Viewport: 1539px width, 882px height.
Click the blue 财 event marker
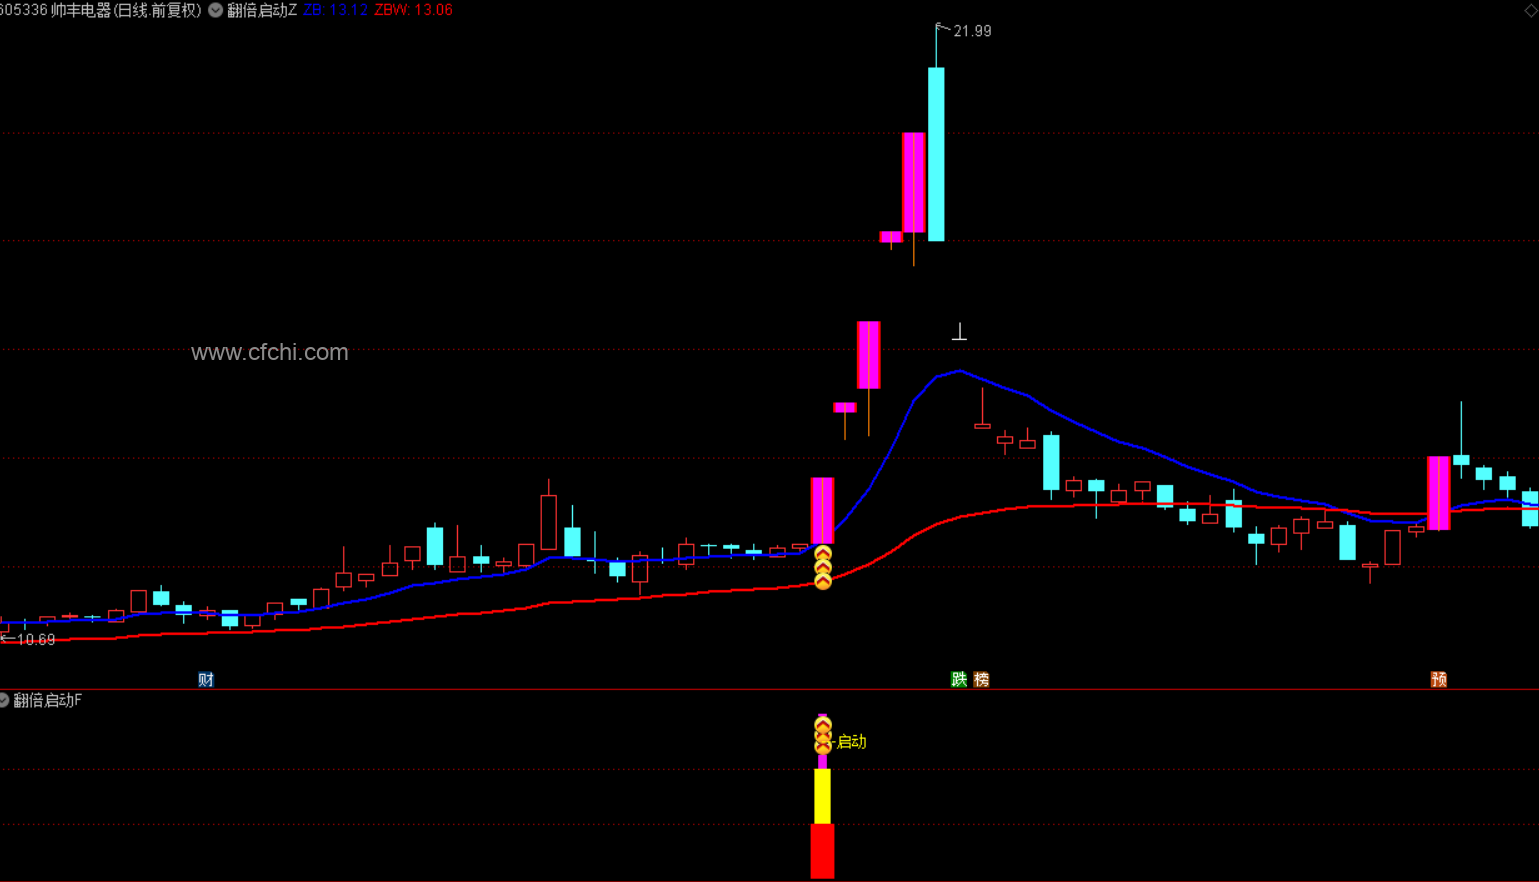pyautogui.click(x=206, y=679)
